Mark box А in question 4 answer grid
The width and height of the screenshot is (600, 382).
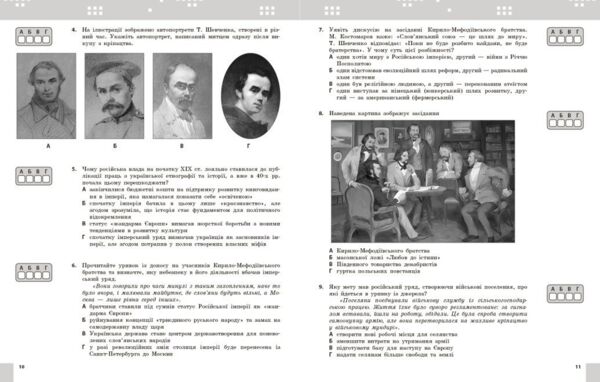pos(22,39)
